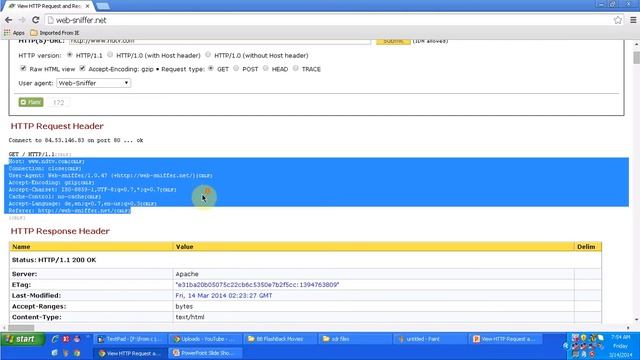Choose TRACE request type
This screenshot has width=640, height=360.
[x=296, y=69]
